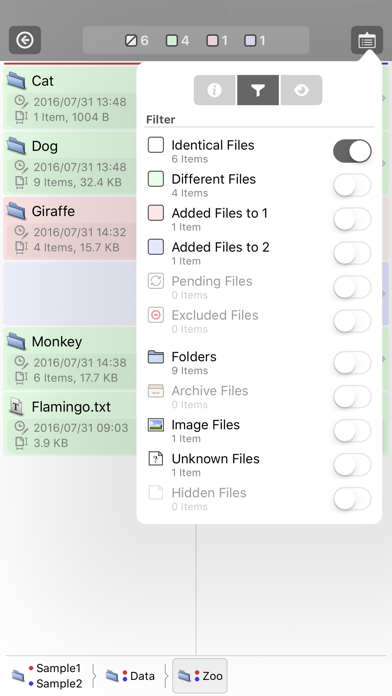Toggle the Archive Files switch
The width and height of the screenshot is (392, 696).
[x=352, y=397]
